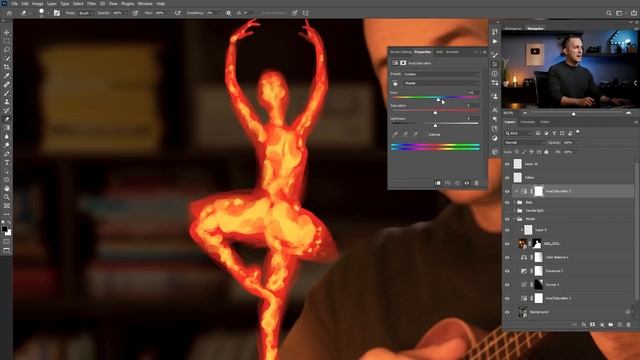Select the Hand tool
Image resolution: width=640 pixels, height=360 pixels.
[7, 188]
